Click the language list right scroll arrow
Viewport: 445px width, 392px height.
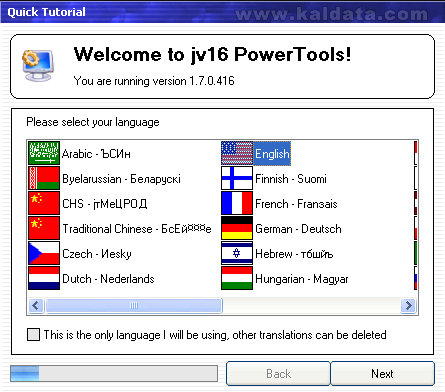408,305
